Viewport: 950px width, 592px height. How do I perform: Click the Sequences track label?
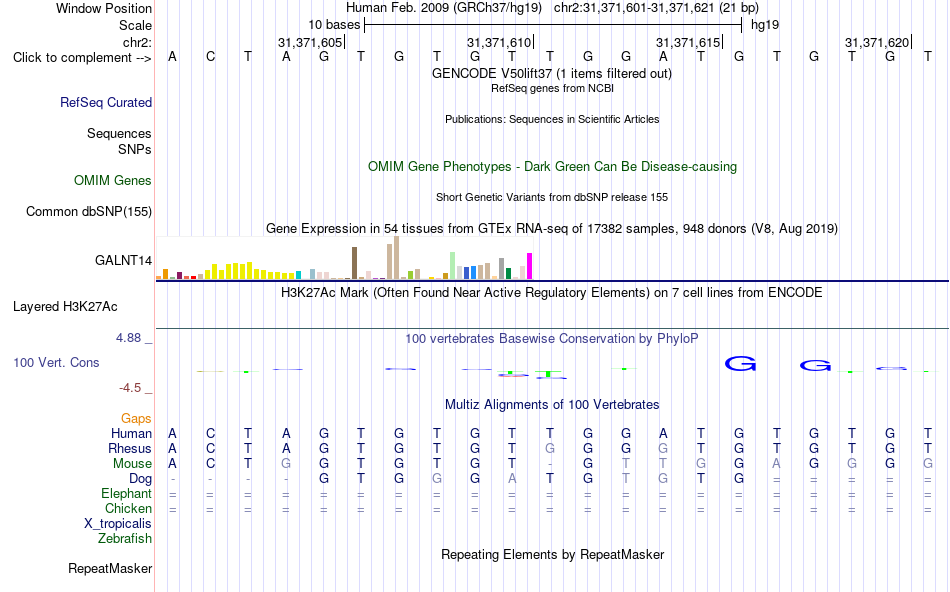[119, 133]
